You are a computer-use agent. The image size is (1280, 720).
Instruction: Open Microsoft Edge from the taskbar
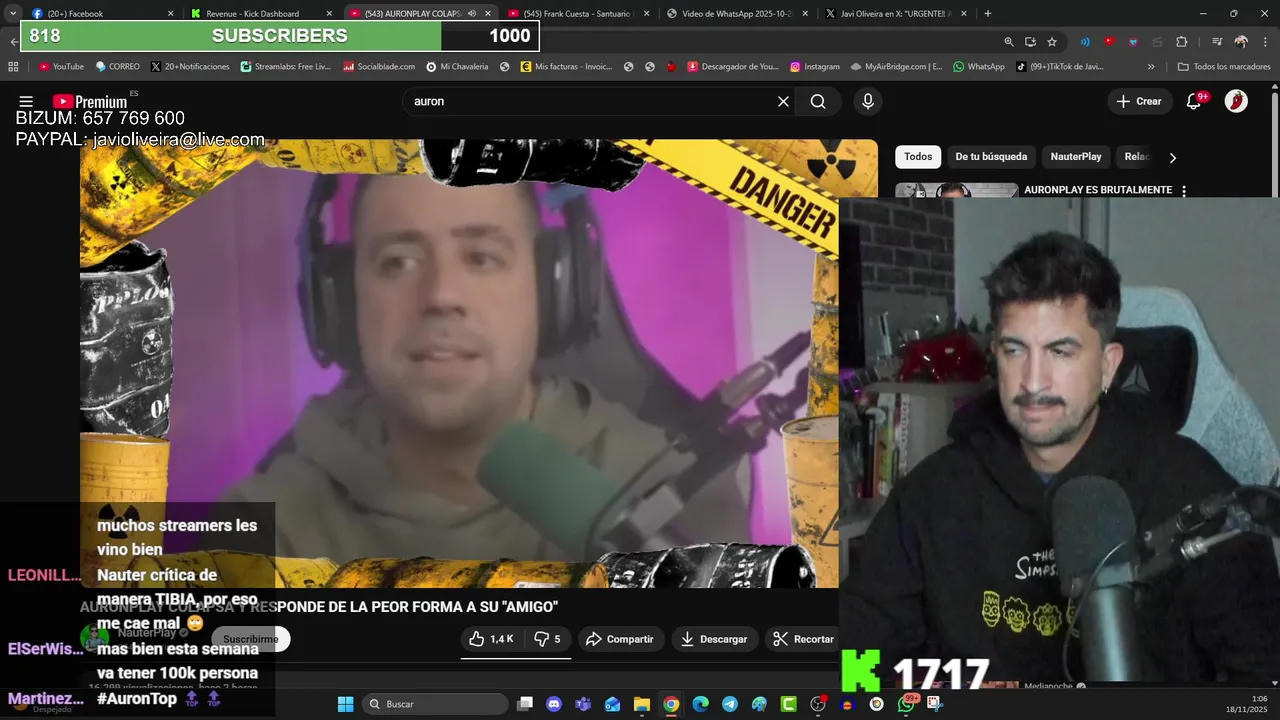coord(700,704)
